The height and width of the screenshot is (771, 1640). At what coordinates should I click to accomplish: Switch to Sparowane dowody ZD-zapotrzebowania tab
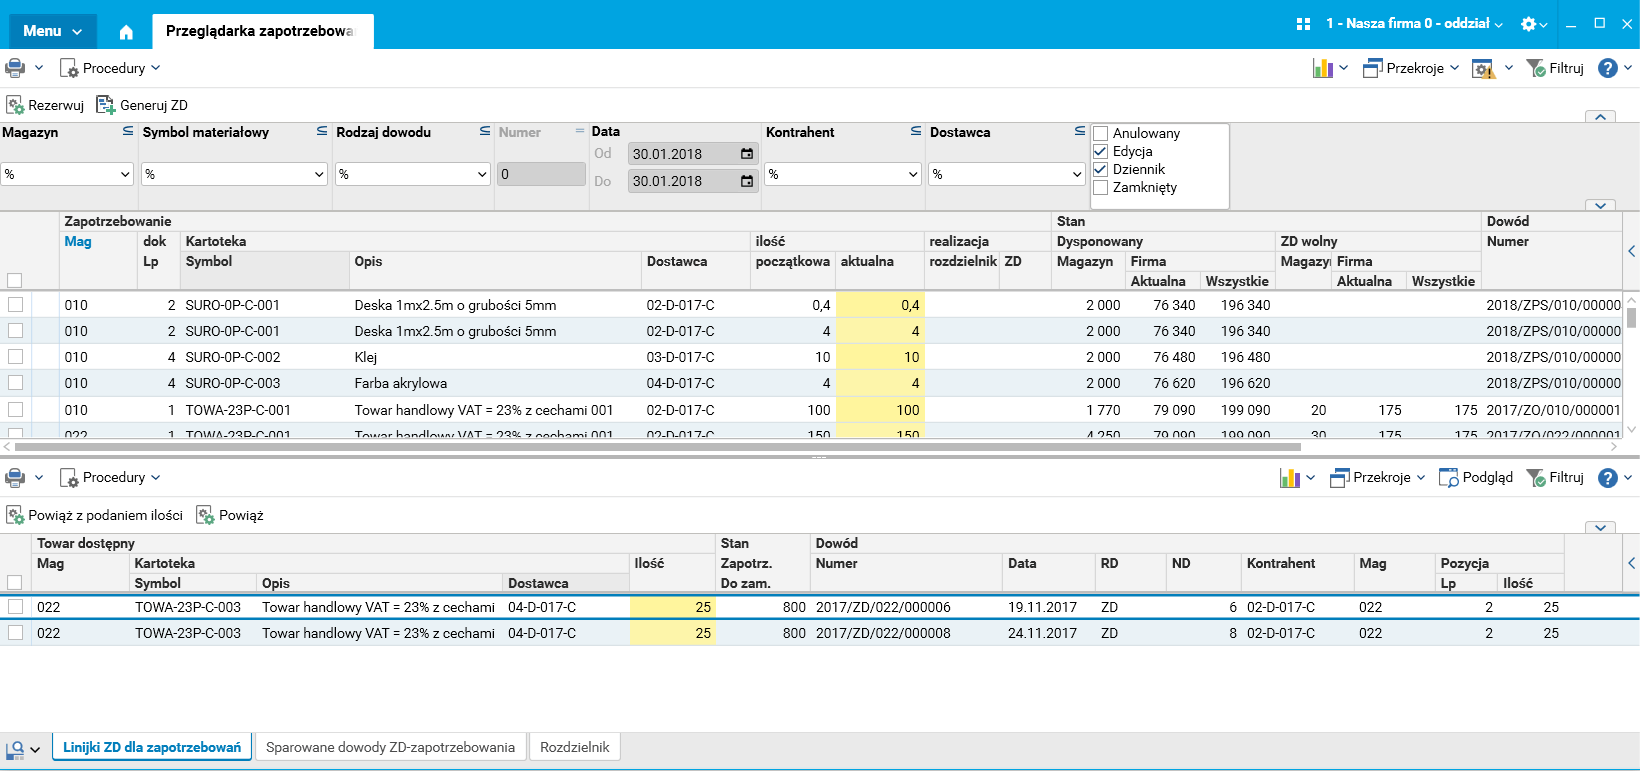(390, 747)
